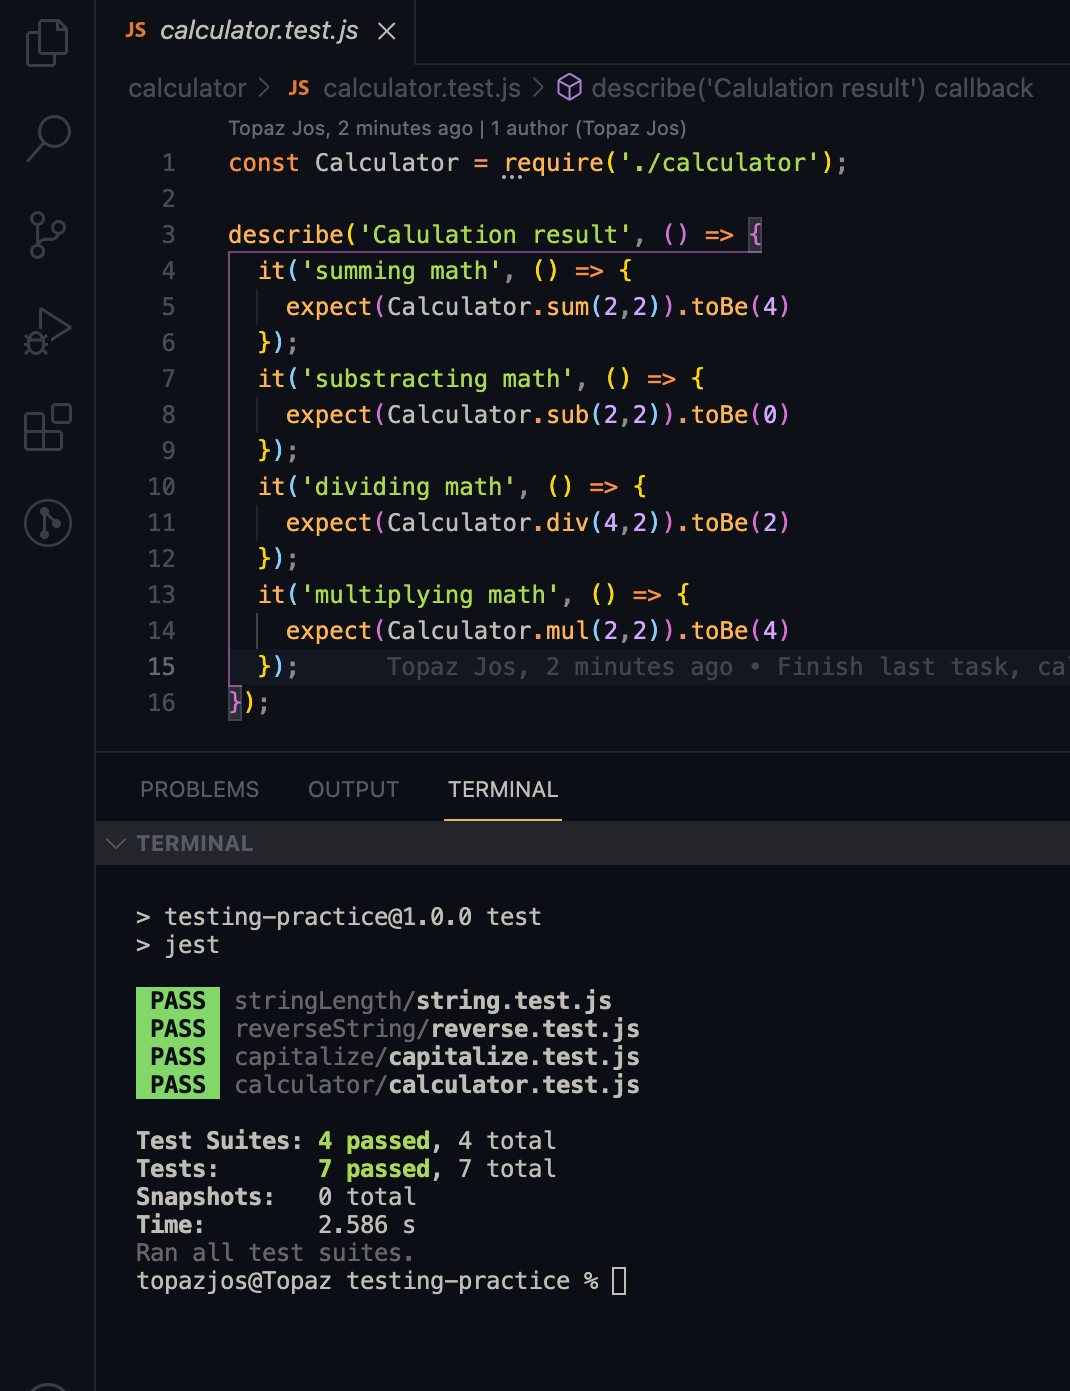This screenshot has height=1391, width=1070.
Task: Click the JS file icon in breadcrumb
Action: (299, 88)
